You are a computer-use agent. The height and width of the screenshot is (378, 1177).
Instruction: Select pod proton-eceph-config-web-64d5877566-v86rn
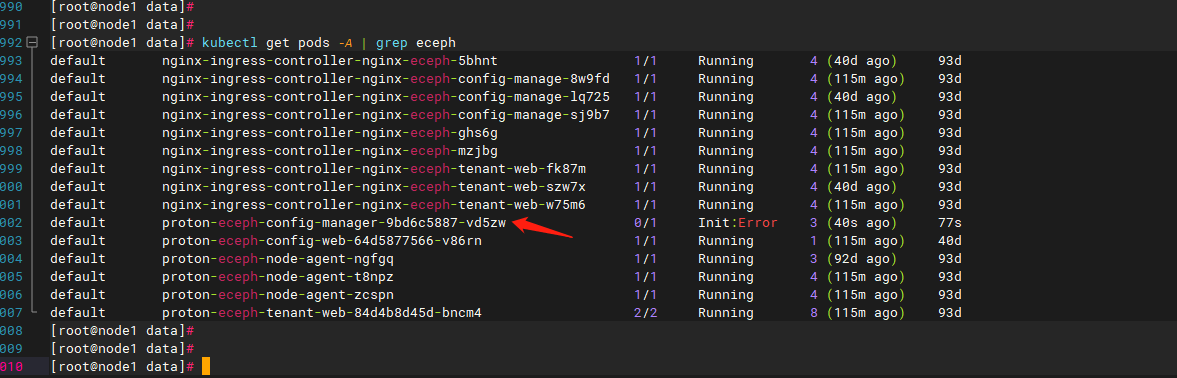pos(322,241)
